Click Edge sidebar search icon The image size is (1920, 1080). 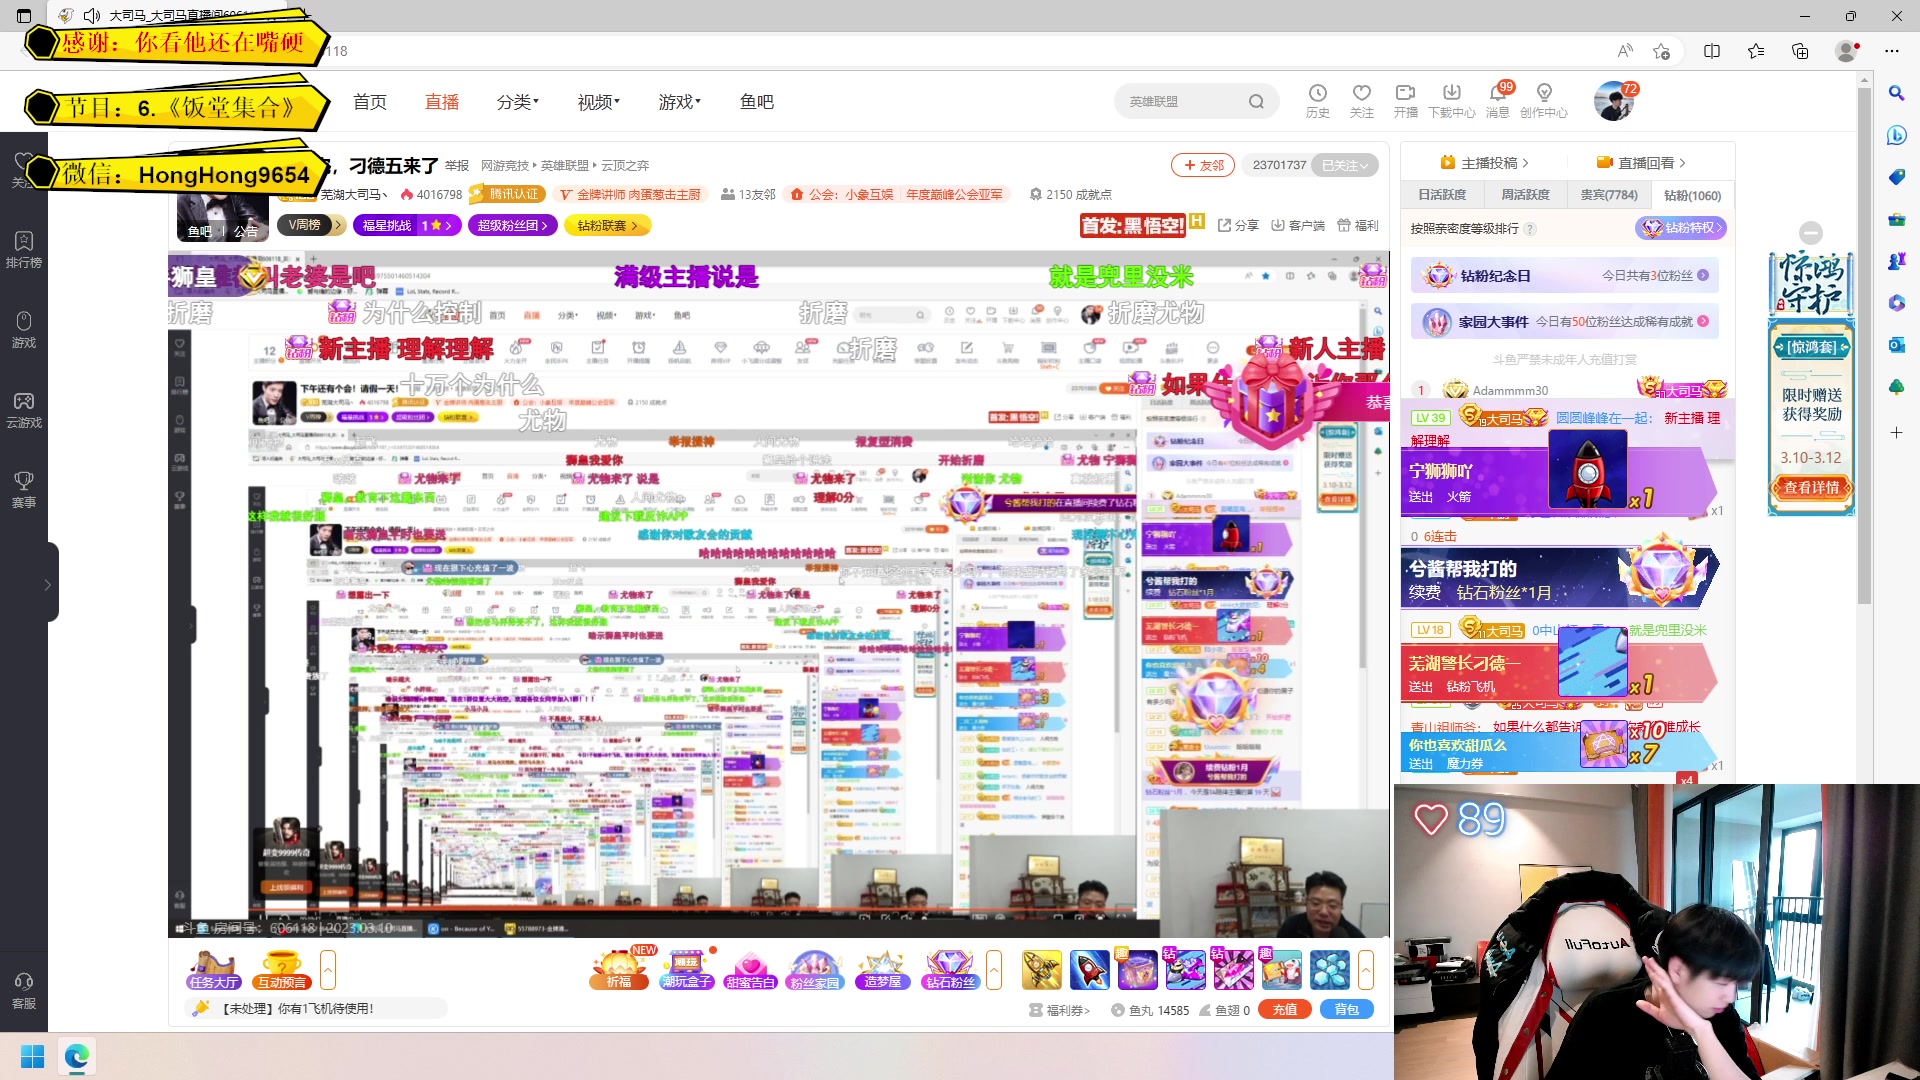[x=1896, y=93]
